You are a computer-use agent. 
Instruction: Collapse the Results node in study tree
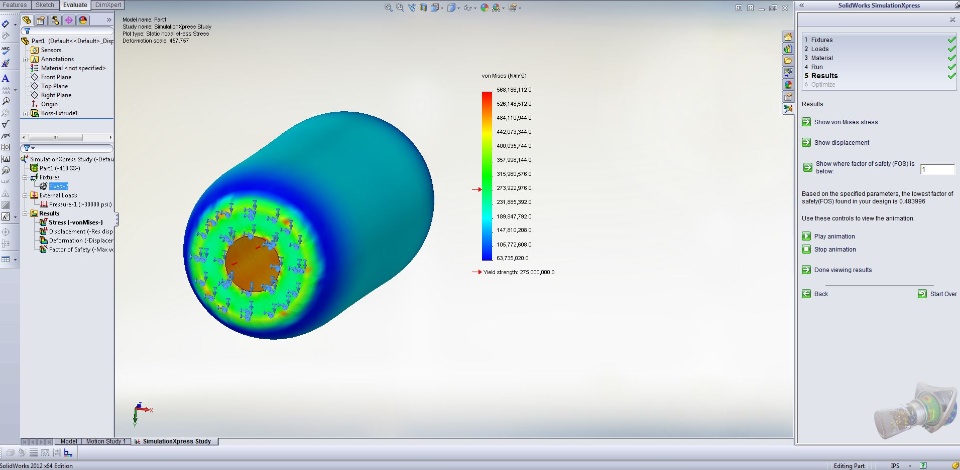(26, 214)
